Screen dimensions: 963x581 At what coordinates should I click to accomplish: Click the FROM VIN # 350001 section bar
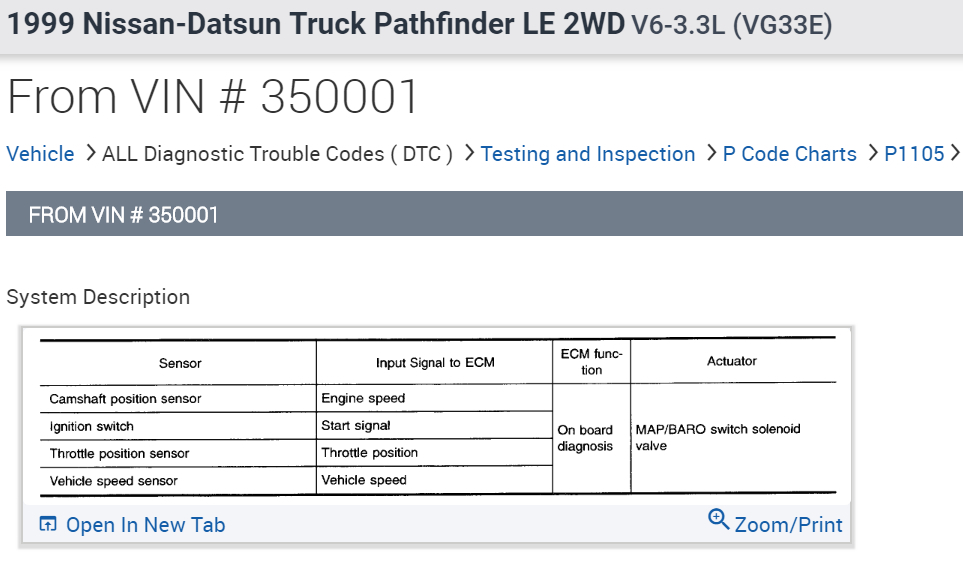pyautogui.click(x=484, y=214)
